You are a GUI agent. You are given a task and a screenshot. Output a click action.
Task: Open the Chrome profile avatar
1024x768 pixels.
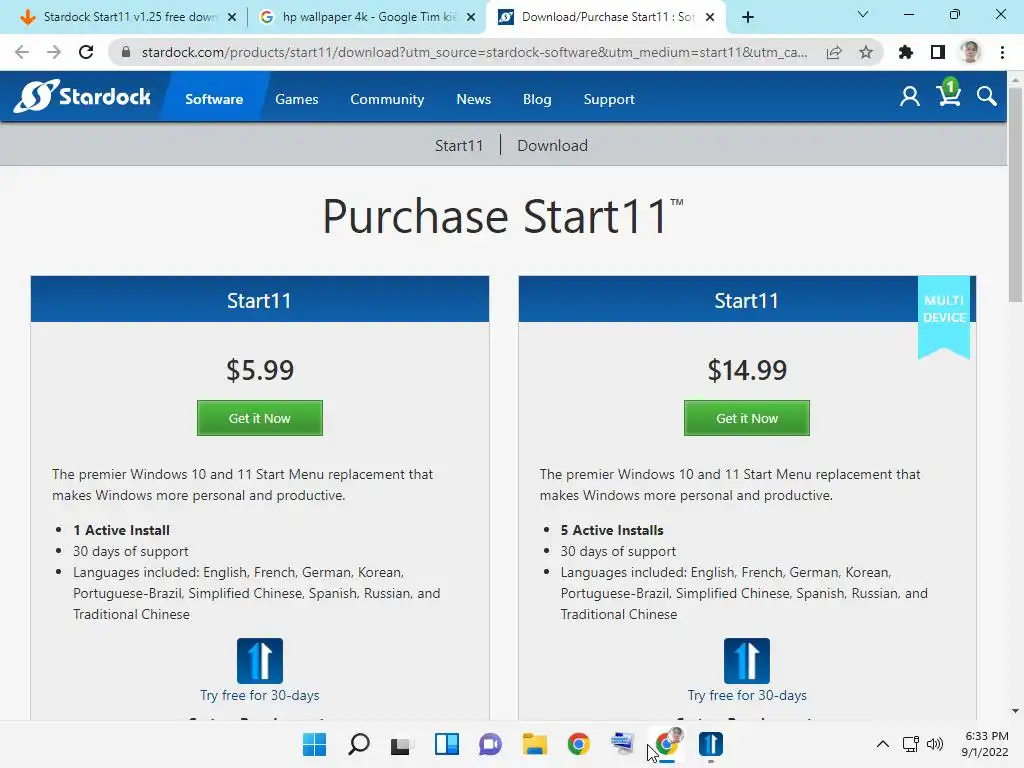pyautogui.click(x=970, y=52)
